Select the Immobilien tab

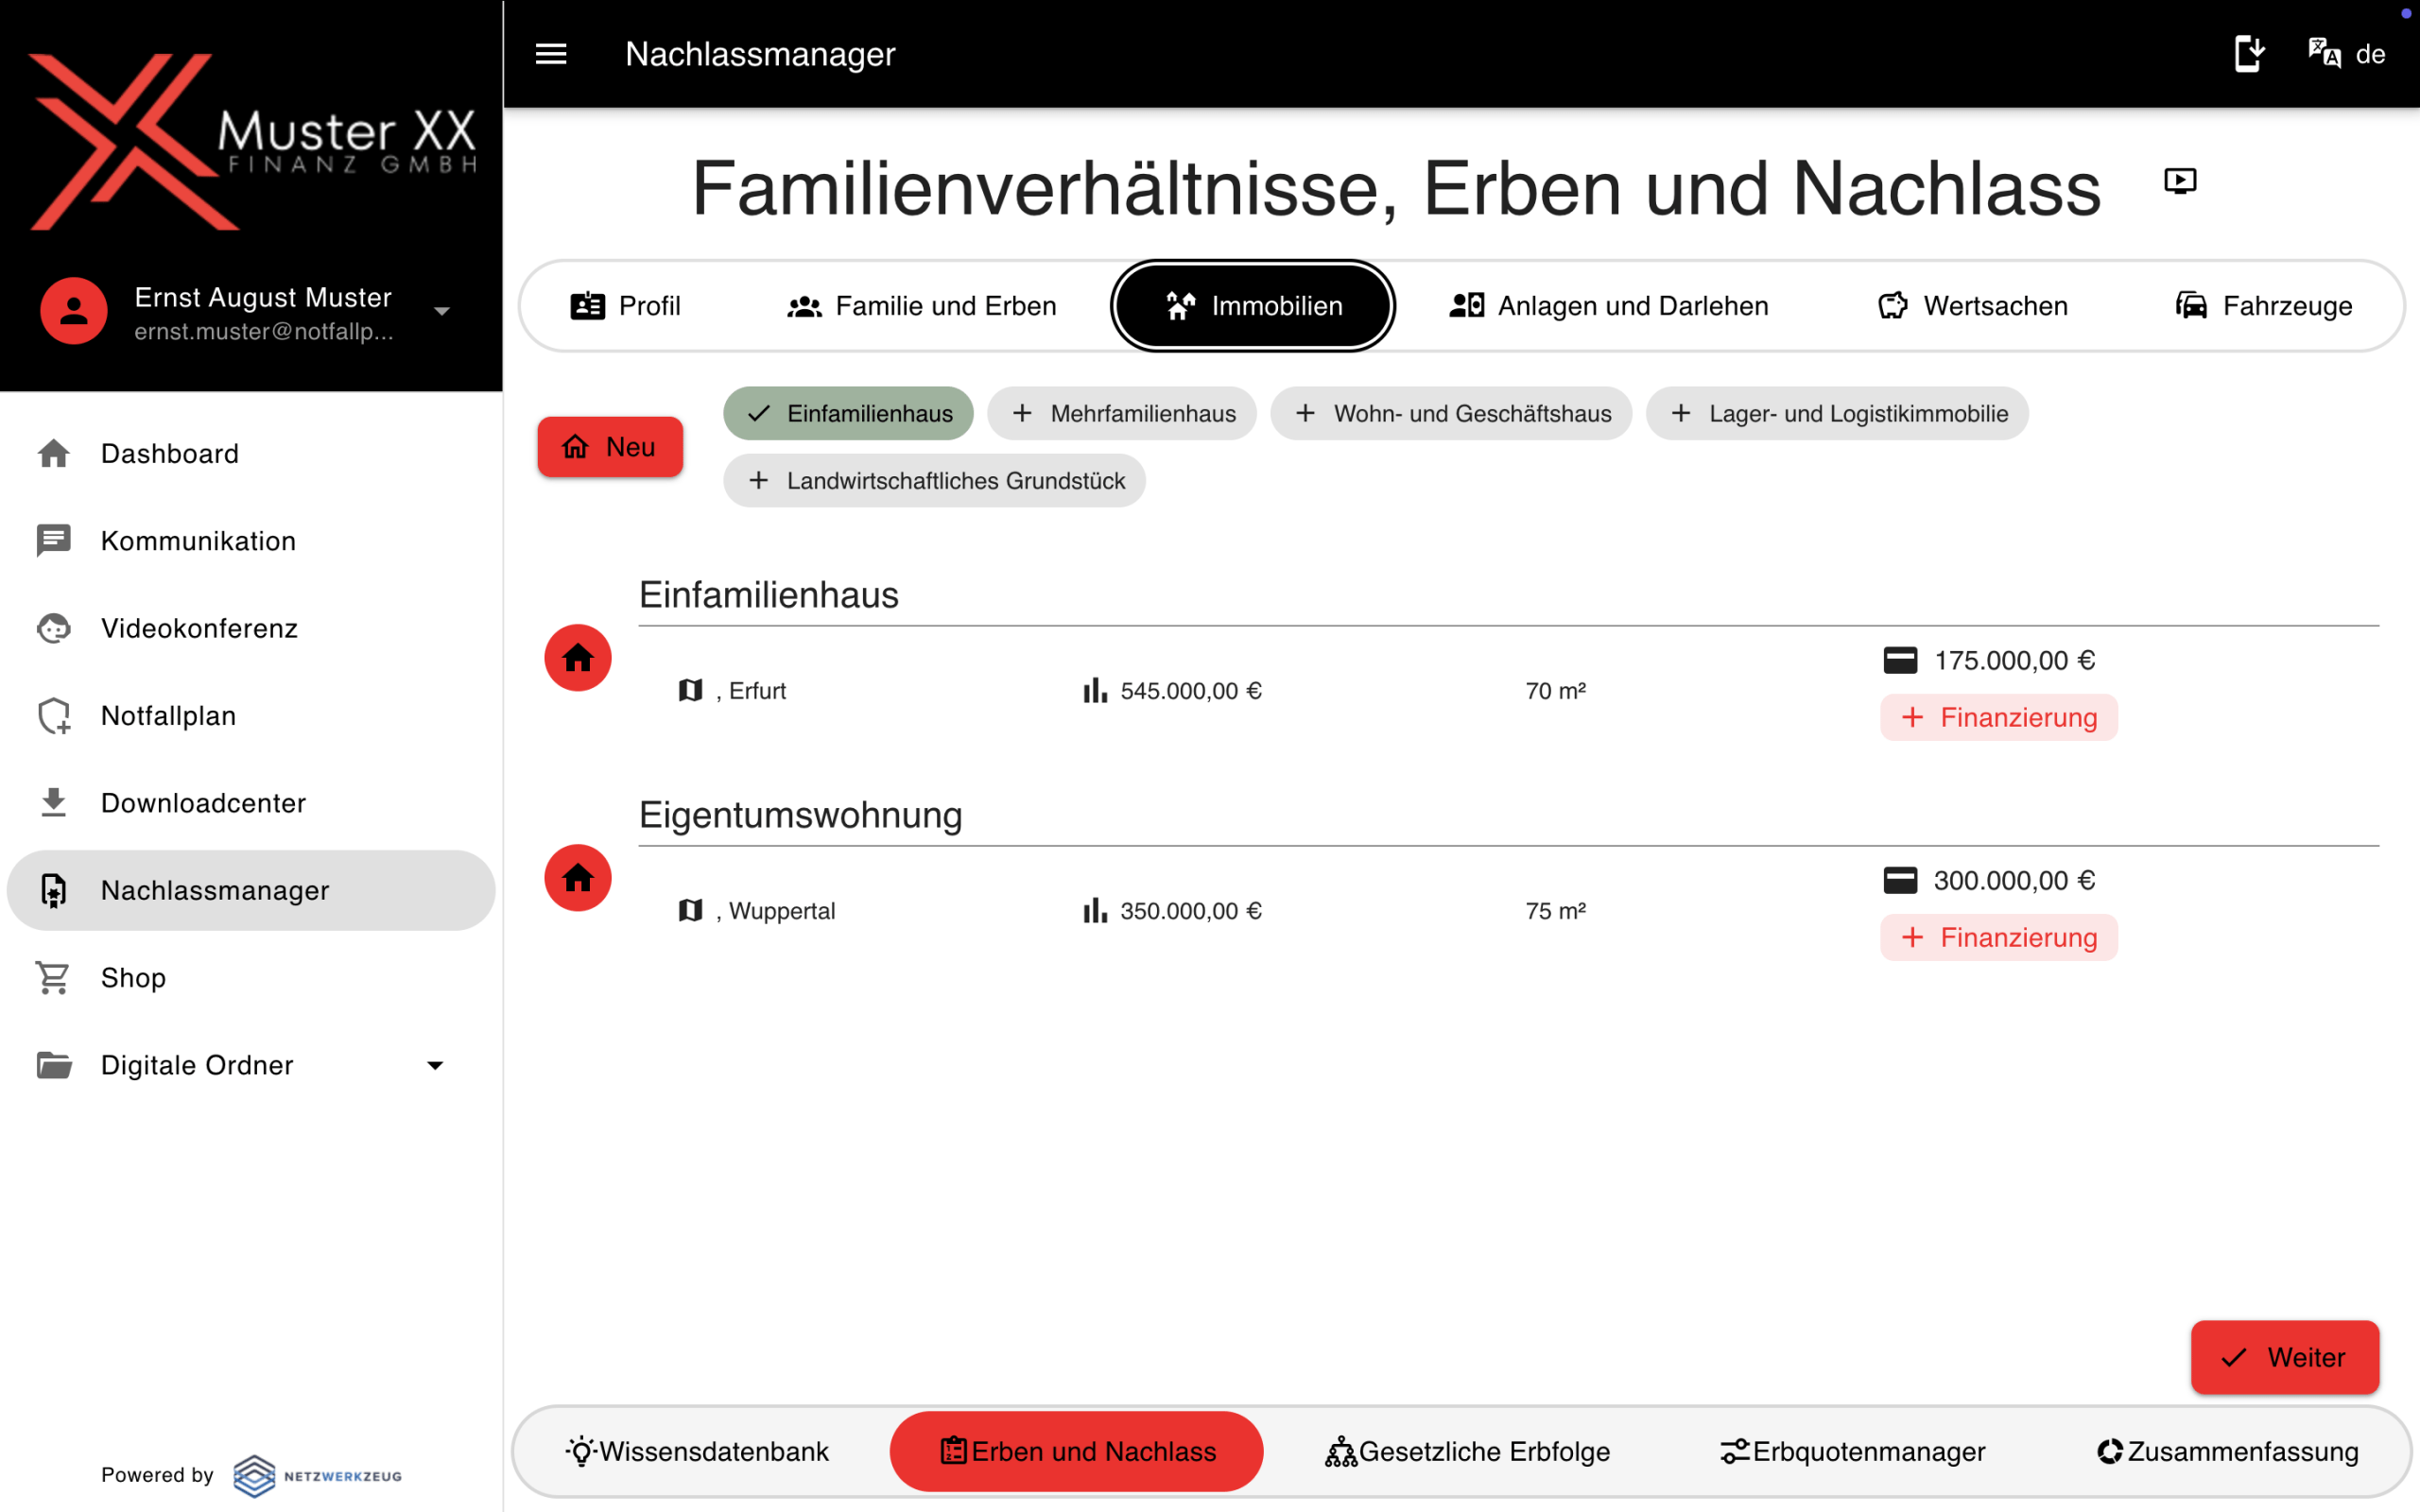(1253, 306)
